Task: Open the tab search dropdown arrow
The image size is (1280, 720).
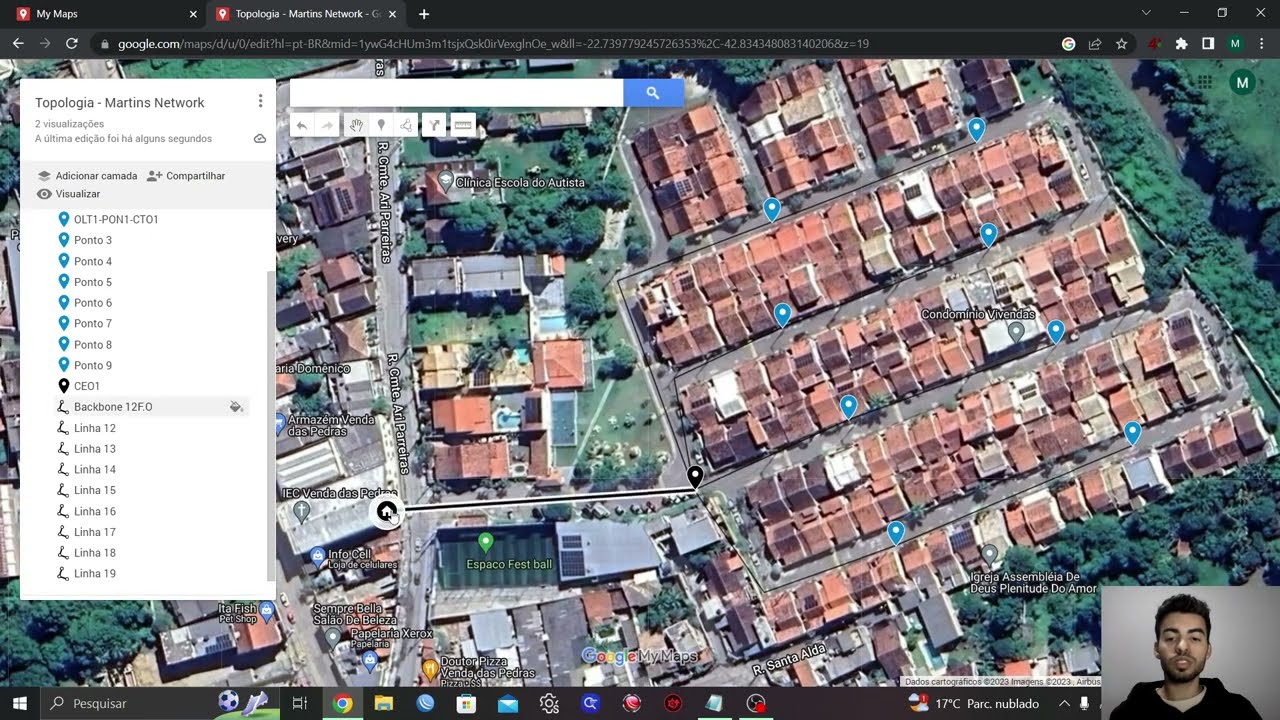Action: 1146,13
